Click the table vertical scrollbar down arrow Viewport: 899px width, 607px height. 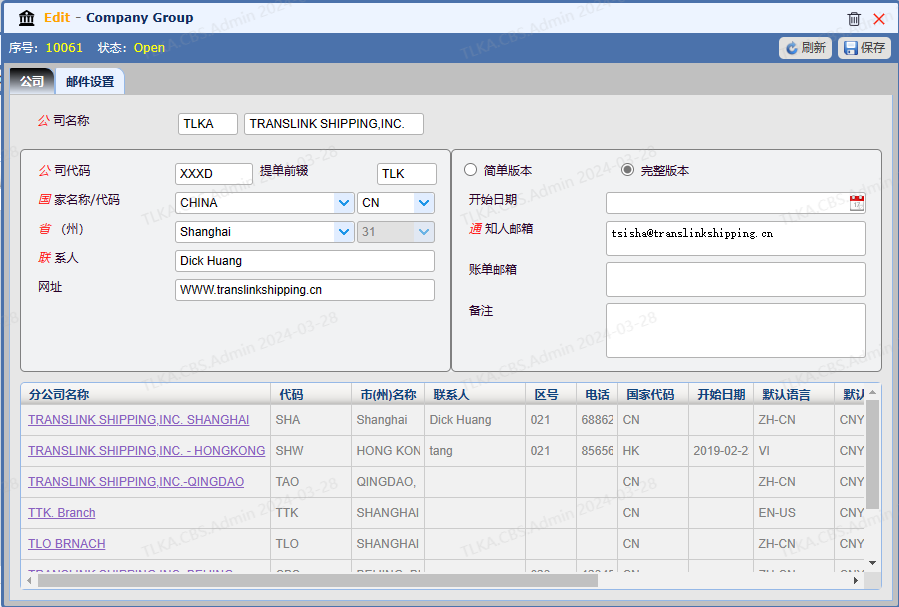pyautogui.click(x=872, y=563)
